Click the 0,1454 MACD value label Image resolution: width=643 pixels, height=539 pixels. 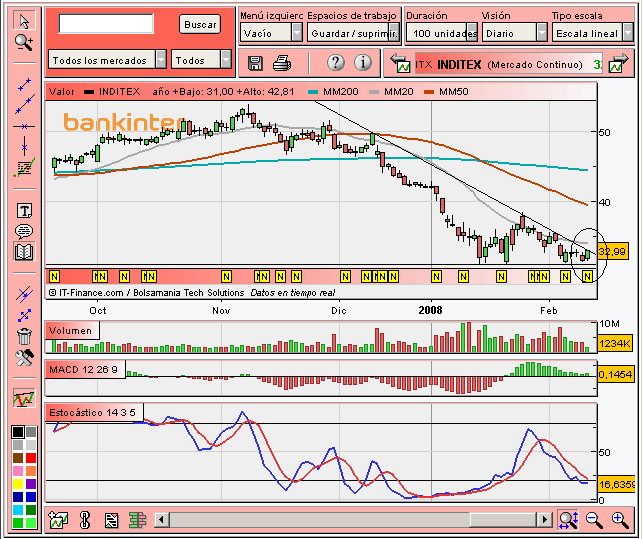pos(615,374)
